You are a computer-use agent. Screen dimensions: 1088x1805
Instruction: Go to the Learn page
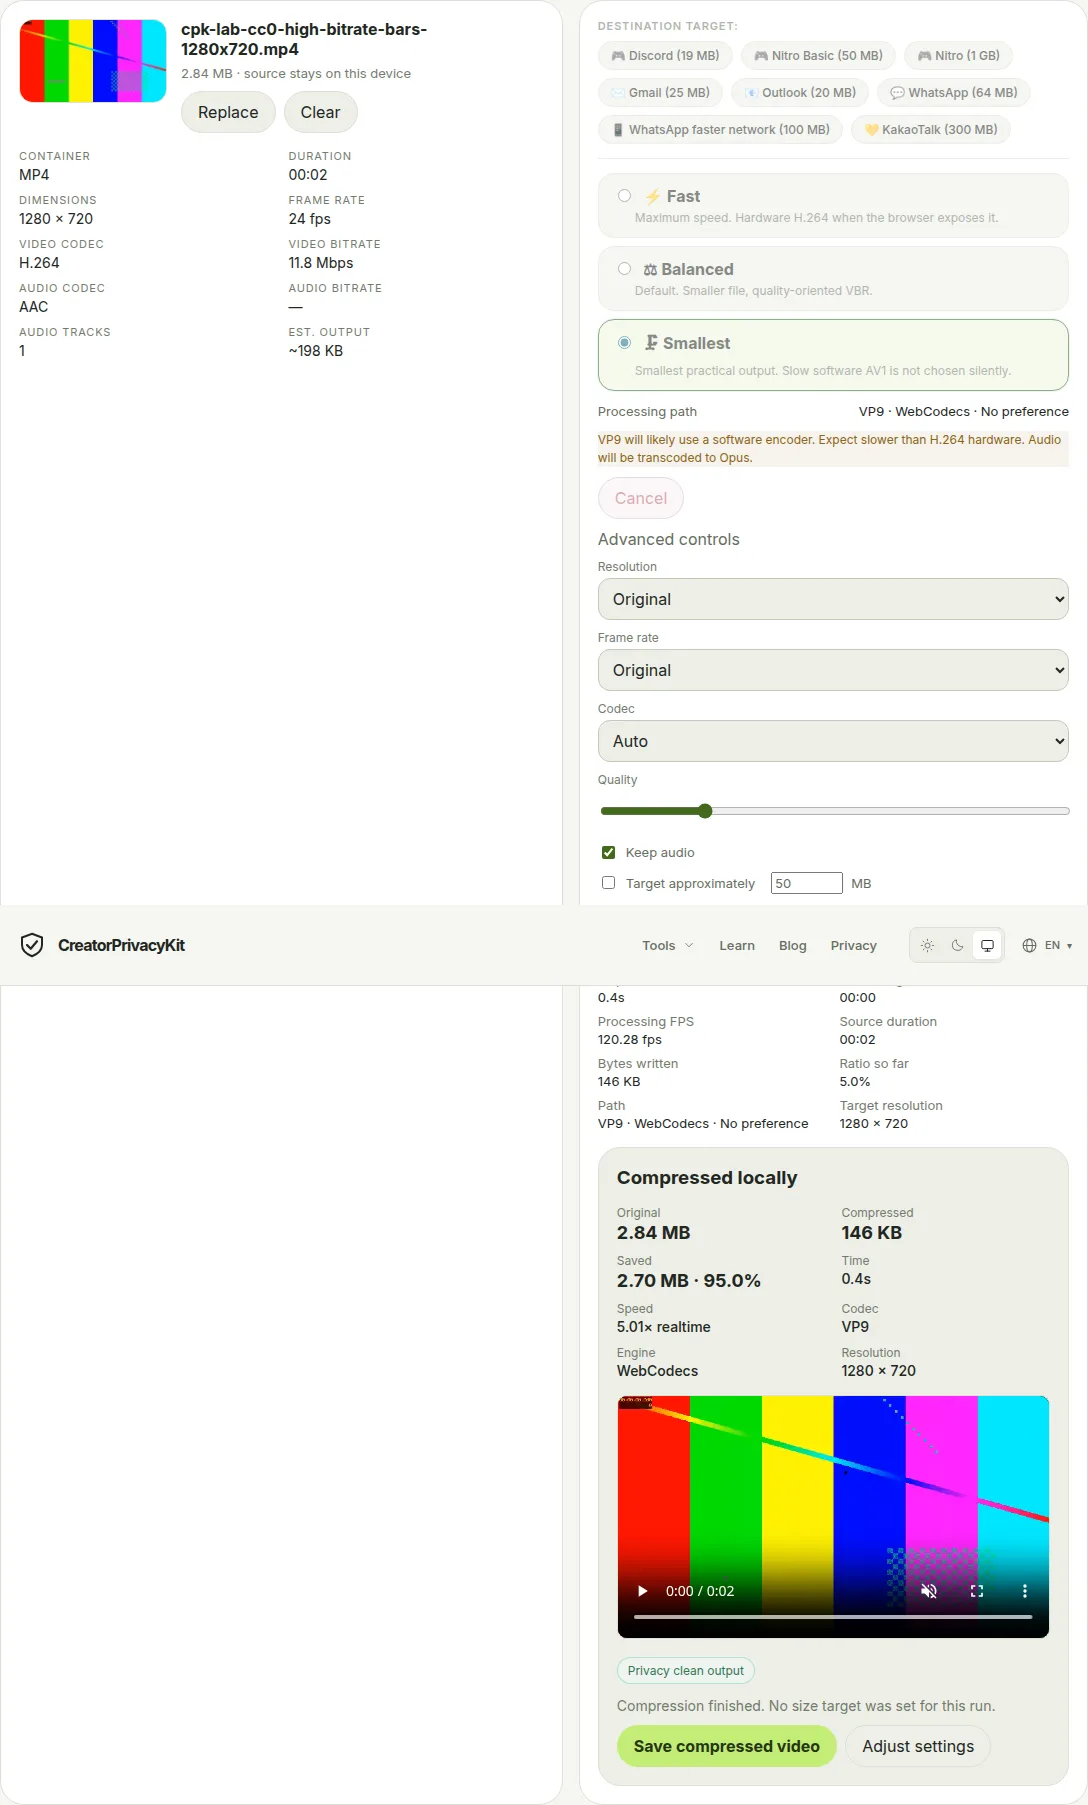click(x=737, y=945)
